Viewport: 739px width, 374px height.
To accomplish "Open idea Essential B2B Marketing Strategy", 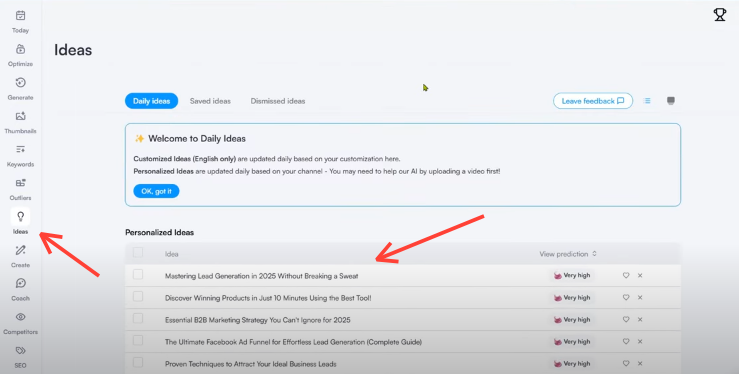I will (258, 320).
